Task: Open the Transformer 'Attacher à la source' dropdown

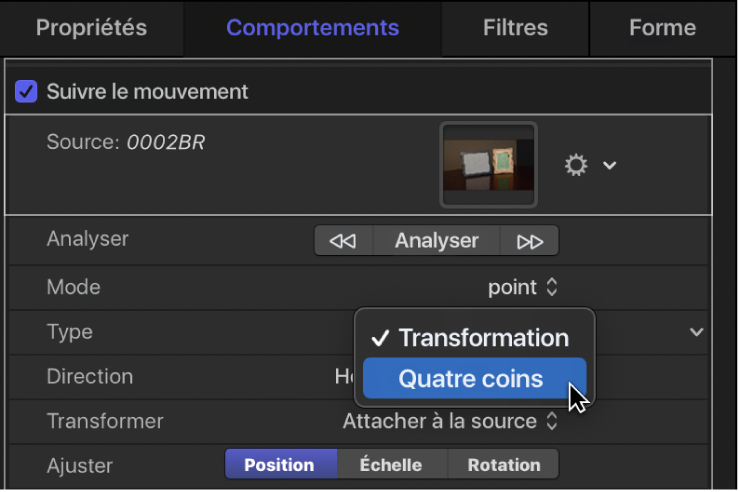Action: pyautogui.click(x=450, y=421)
